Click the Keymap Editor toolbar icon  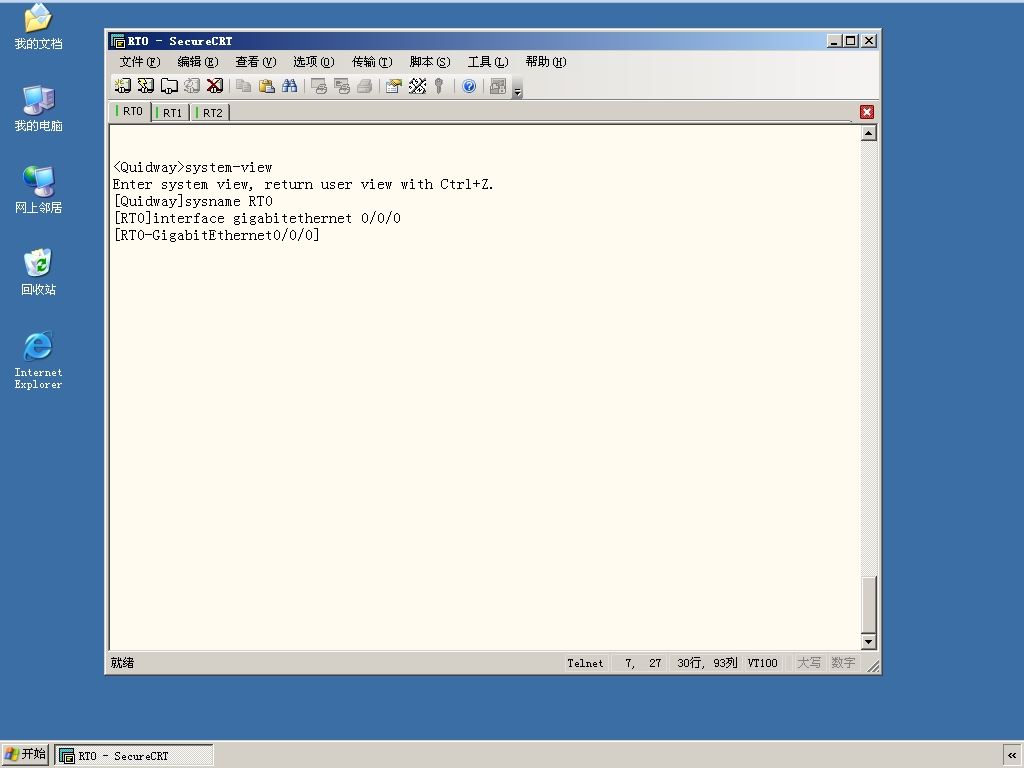(417, 86)
